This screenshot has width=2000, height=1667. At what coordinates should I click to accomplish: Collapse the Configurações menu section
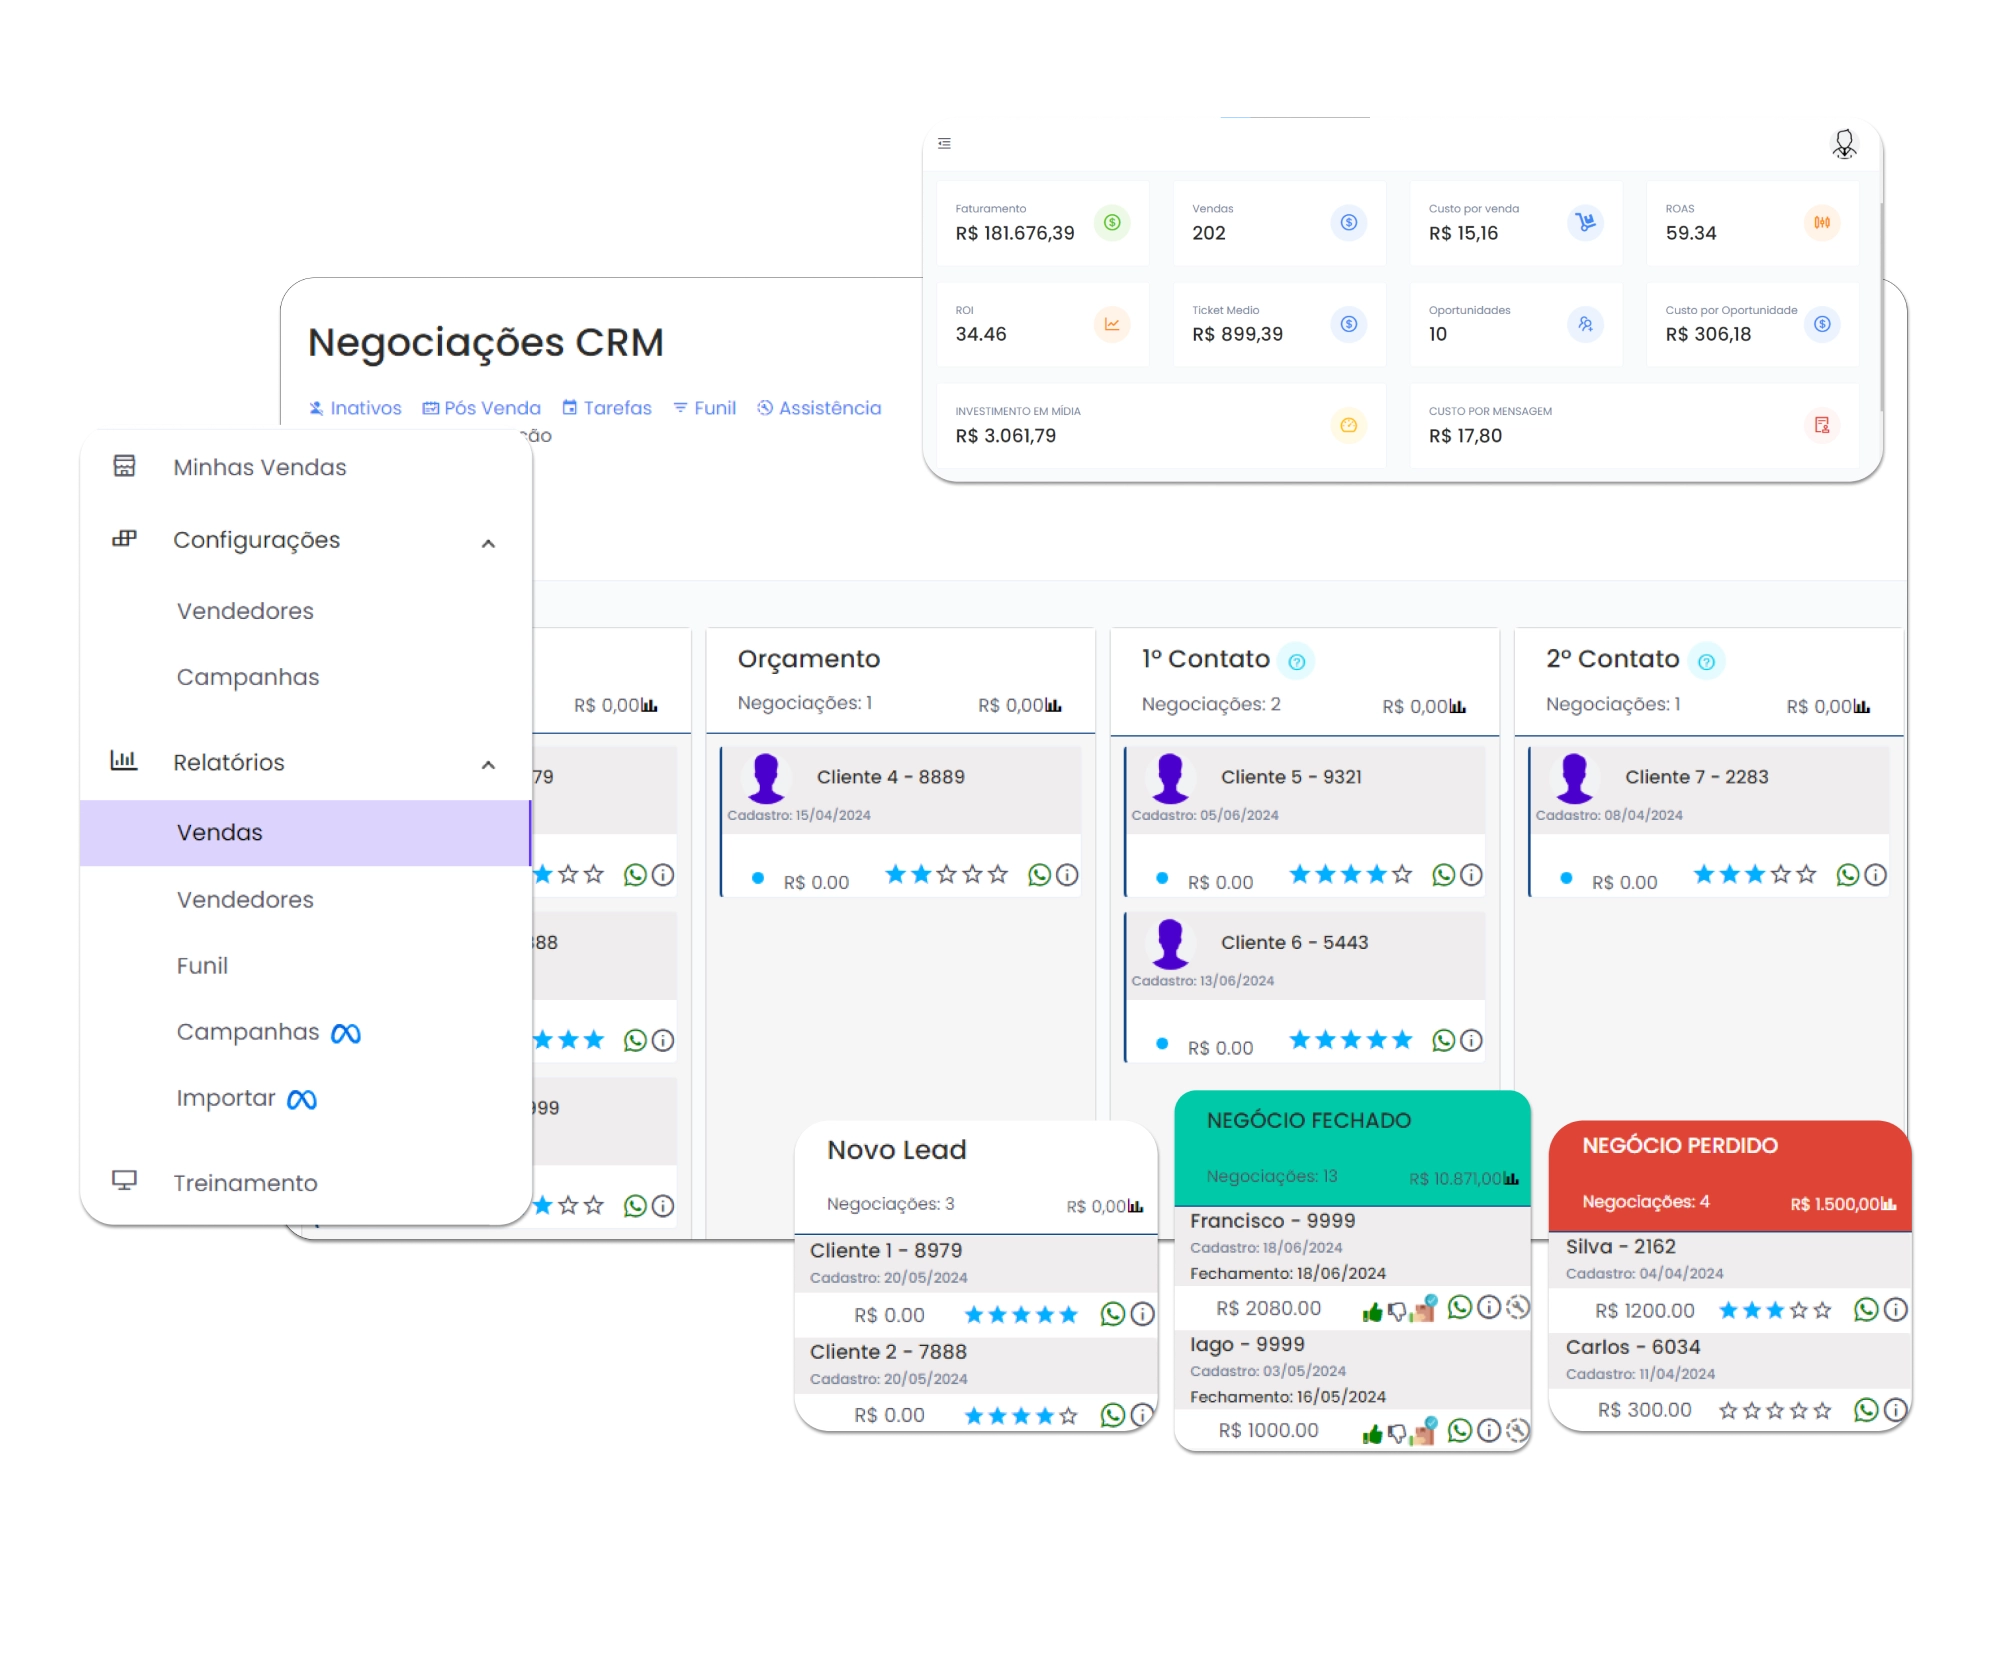coord(488,543)
